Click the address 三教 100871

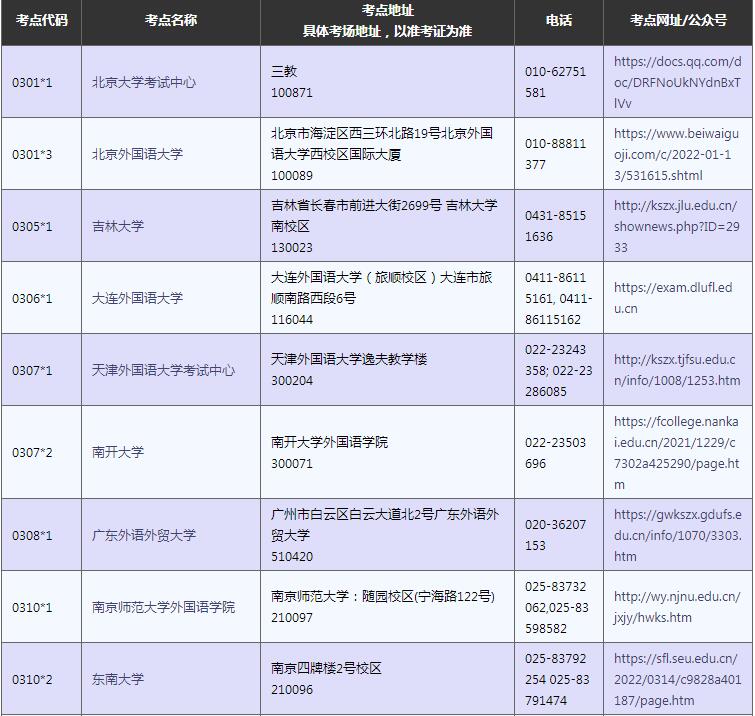point(292,82)
